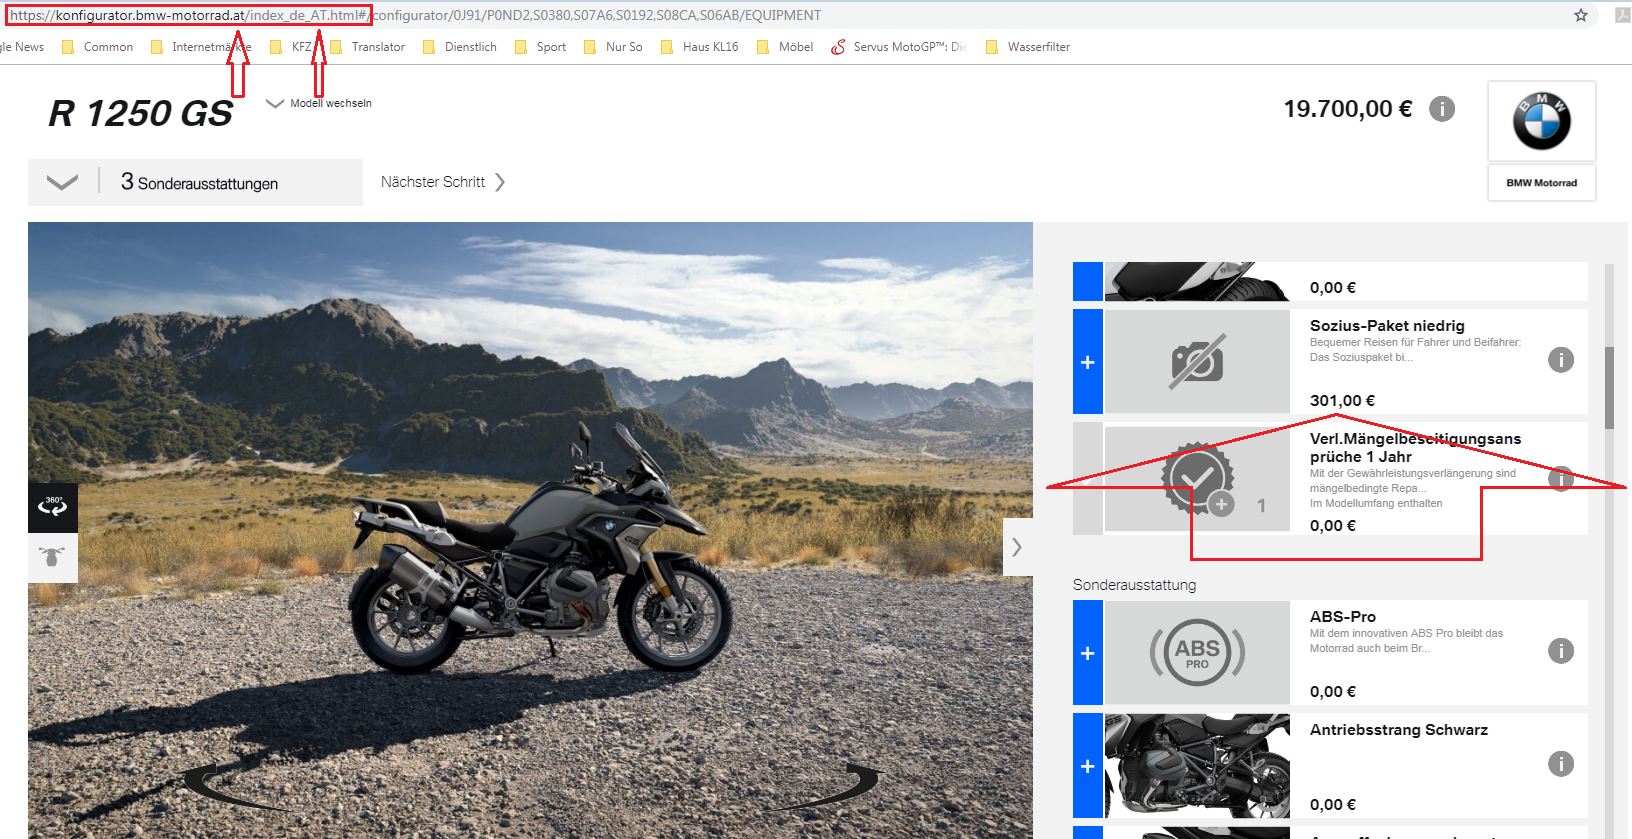Click the ABS-Pro title text
Image resolution: width=1632 pixels, height=839 pixels.
tap(1343, 616)
